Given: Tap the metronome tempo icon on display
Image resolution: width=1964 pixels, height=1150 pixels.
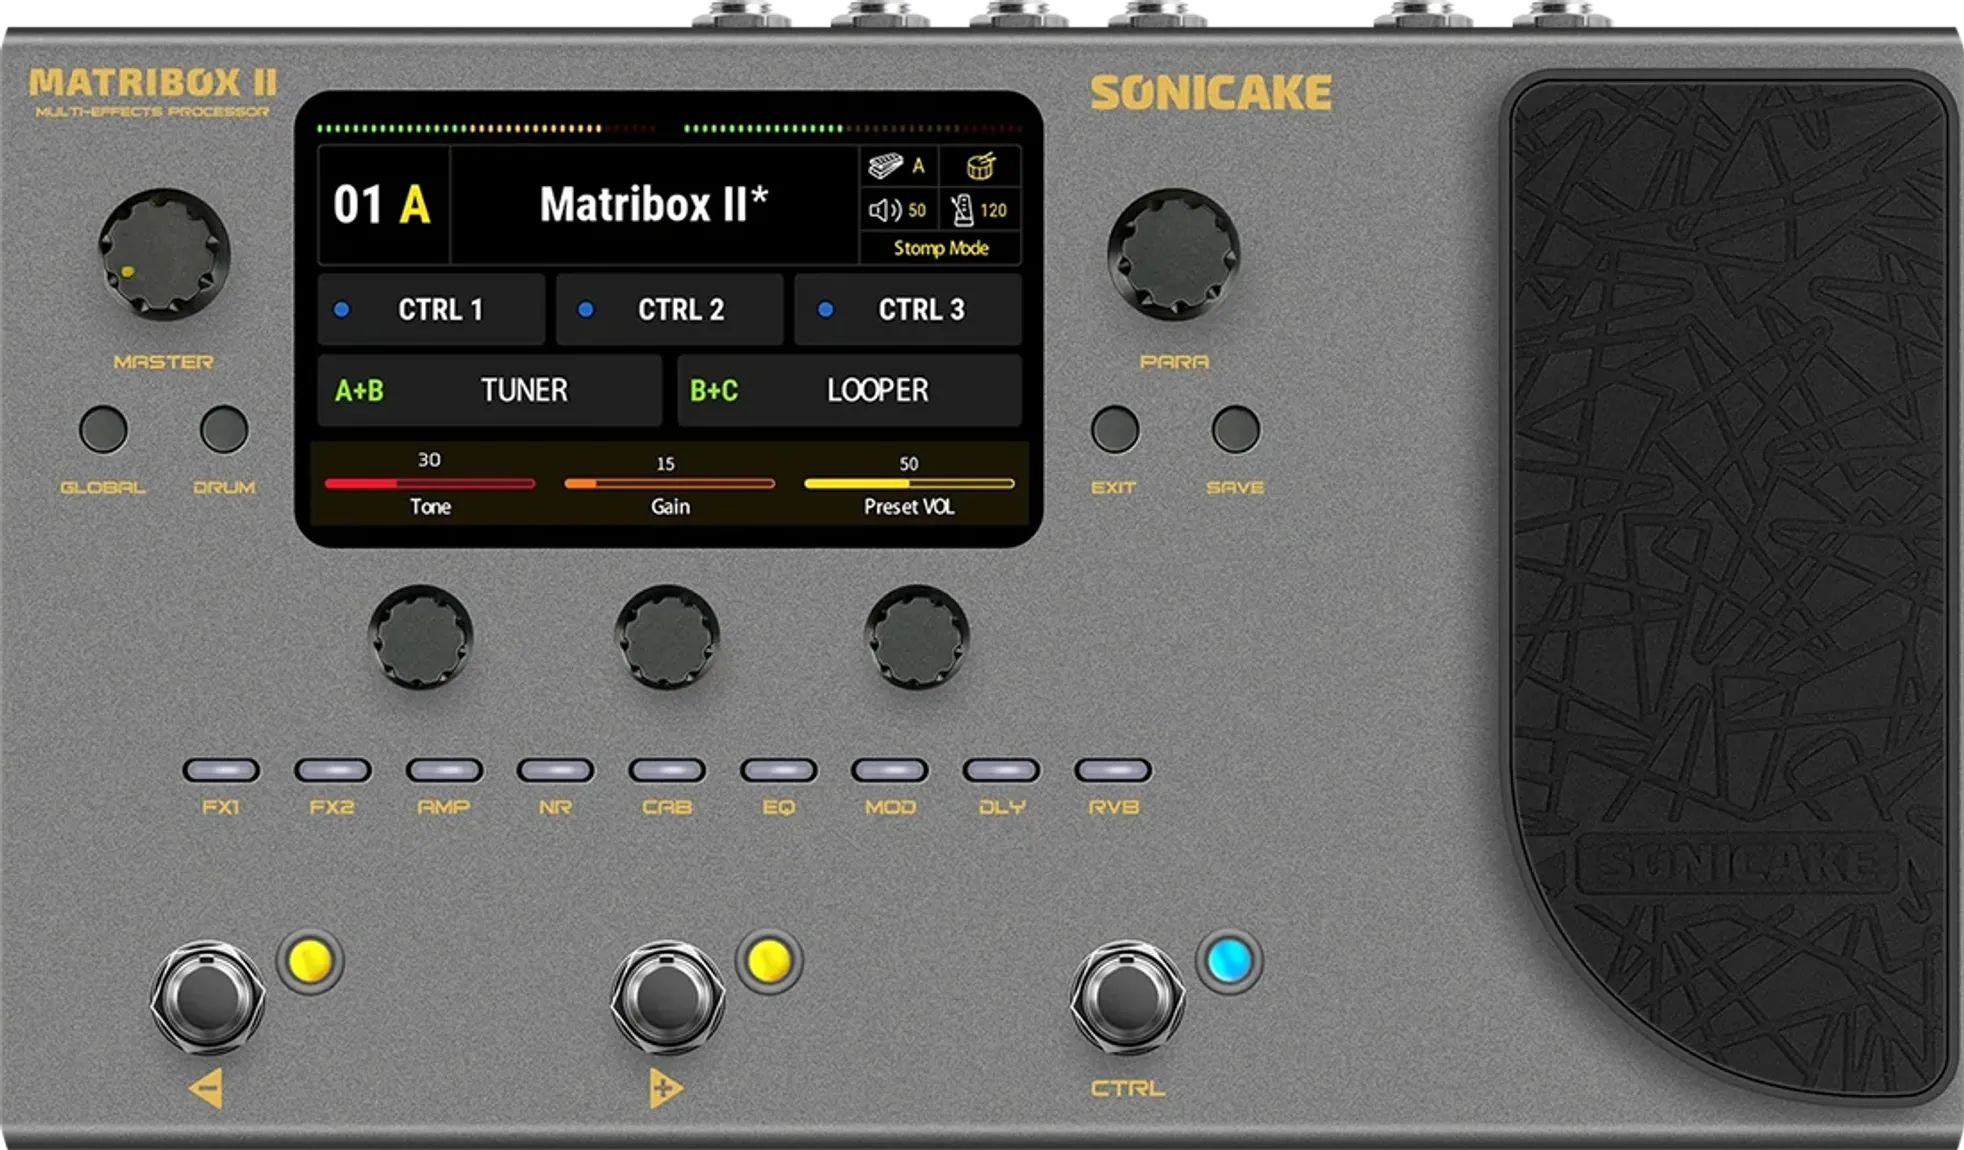Looking at the screenshot, I should click(962, 210).
